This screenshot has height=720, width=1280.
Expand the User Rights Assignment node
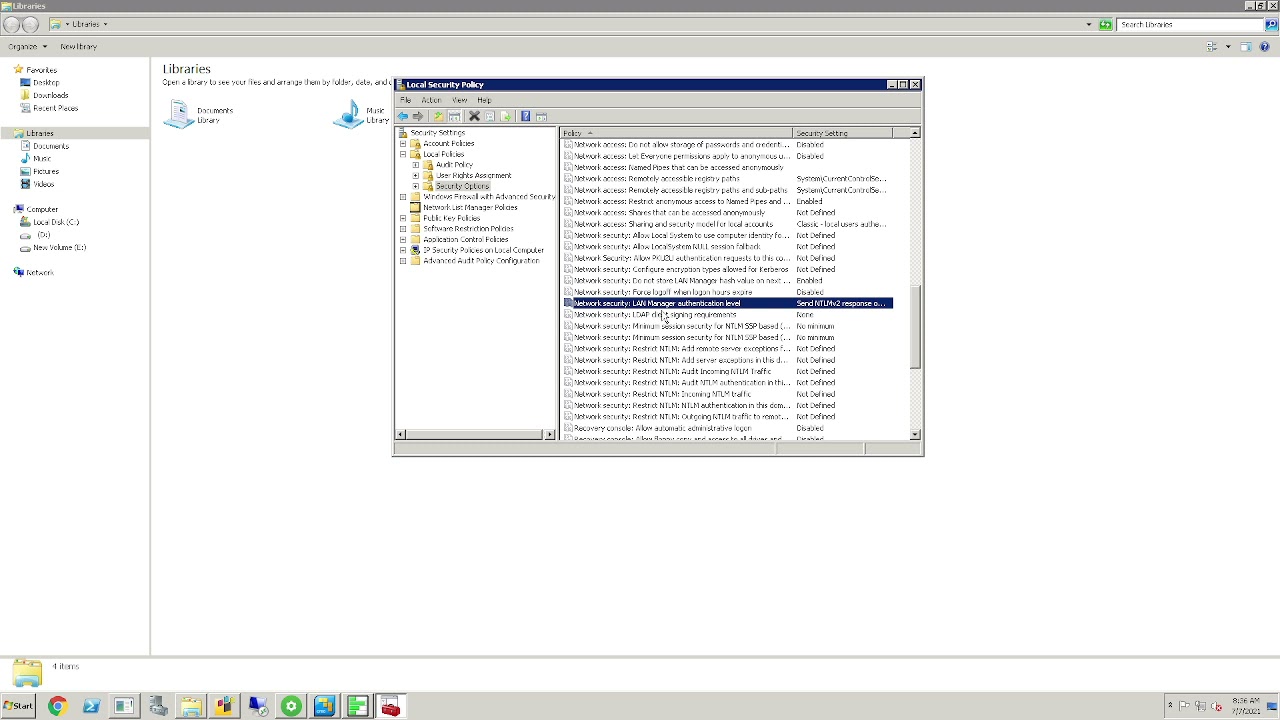416,176
